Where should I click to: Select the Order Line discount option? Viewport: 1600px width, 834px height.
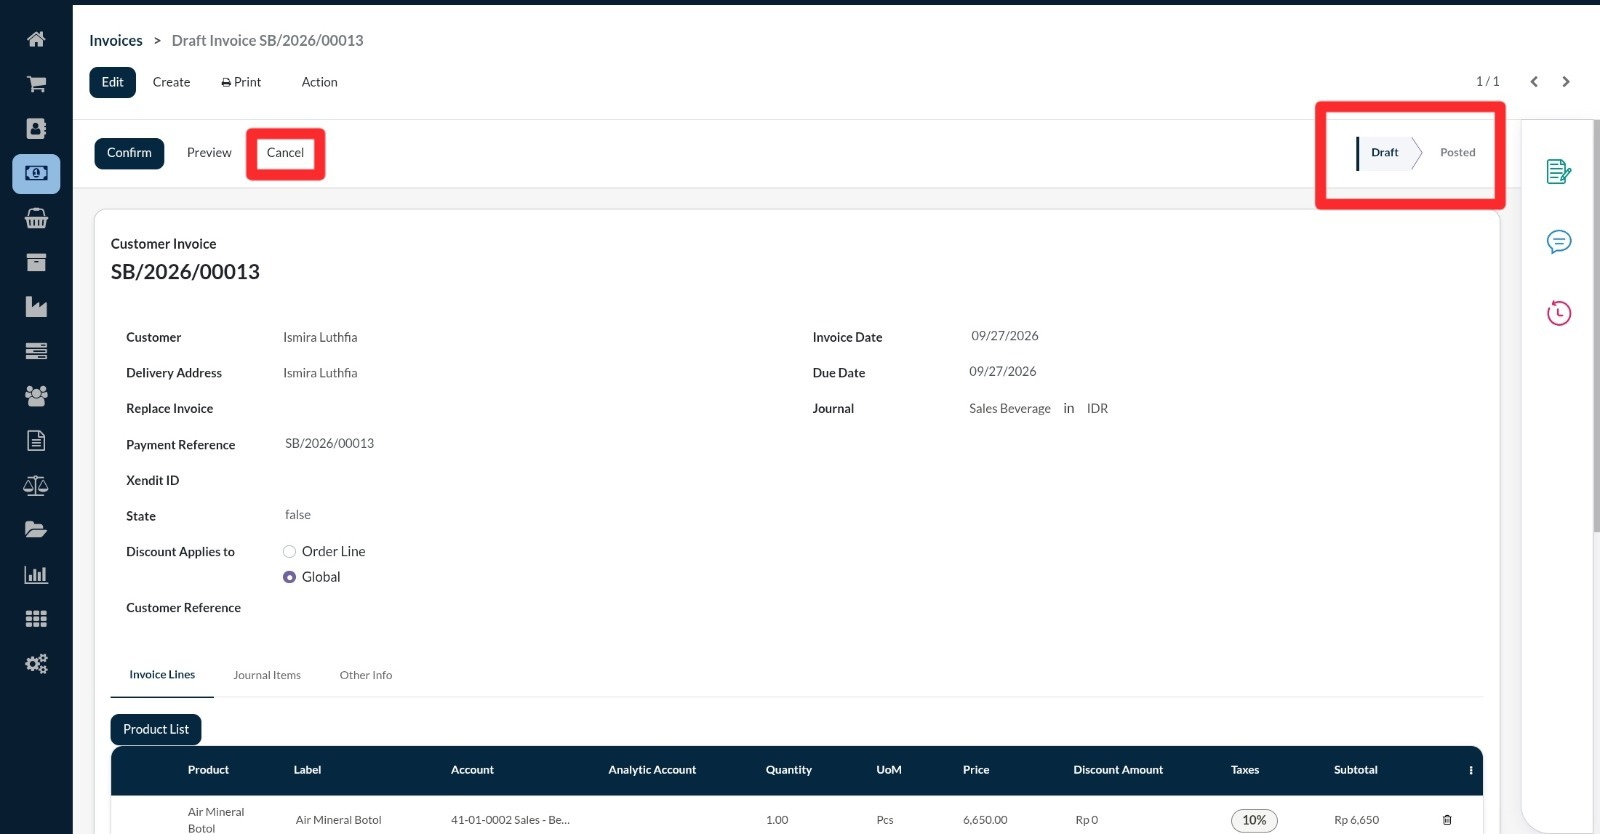[289, 552]
